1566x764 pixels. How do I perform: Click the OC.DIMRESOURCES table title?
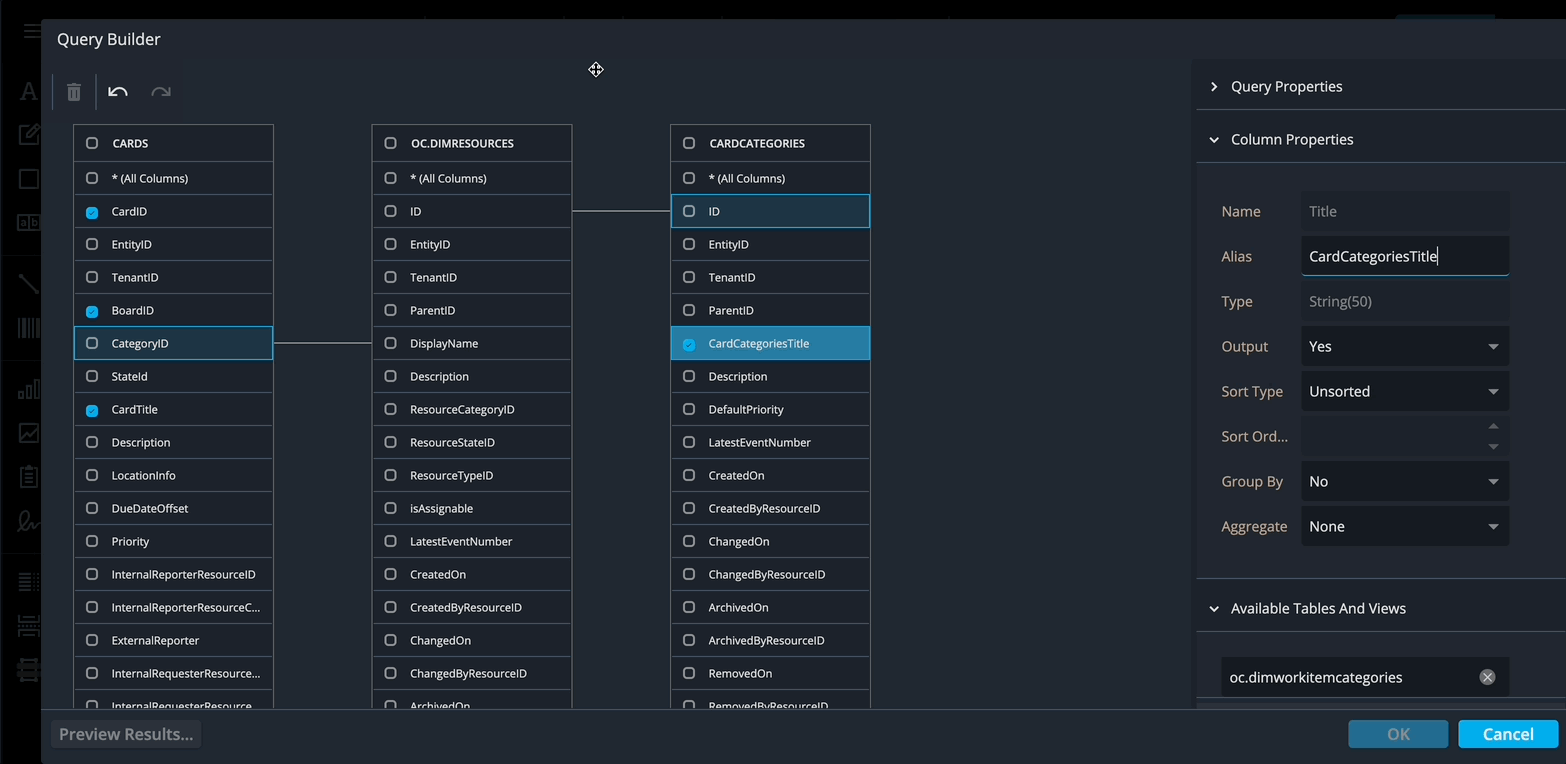pos(462,143)
